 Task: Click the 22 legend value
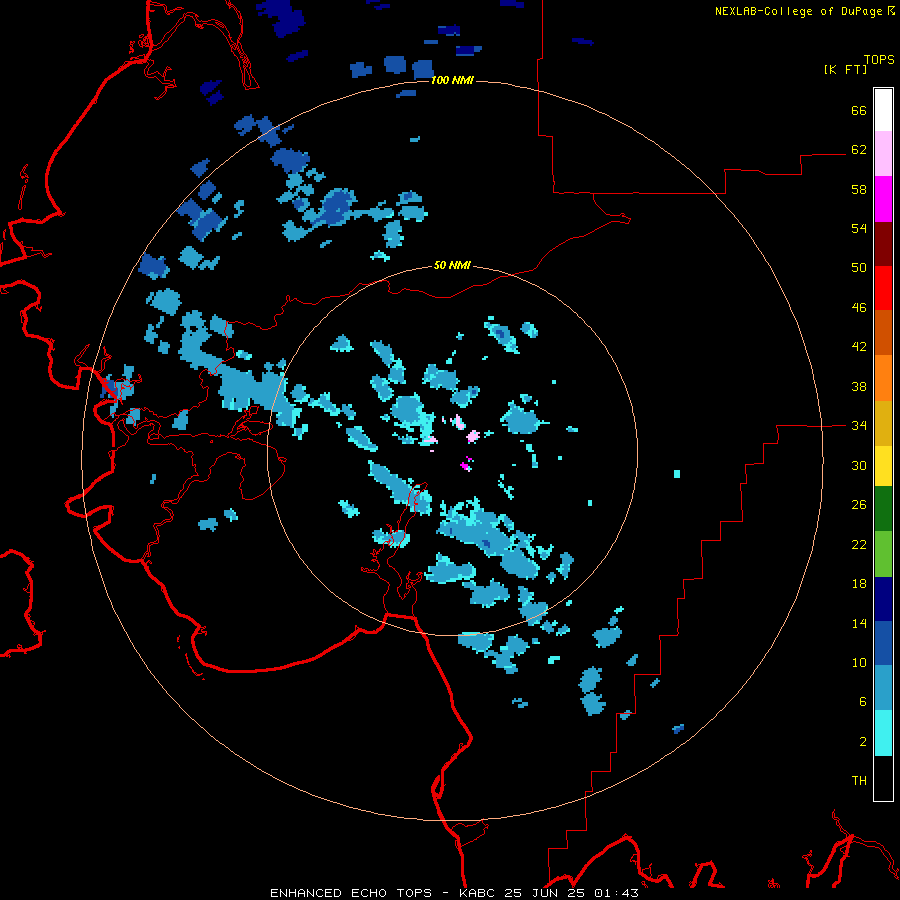859,544
